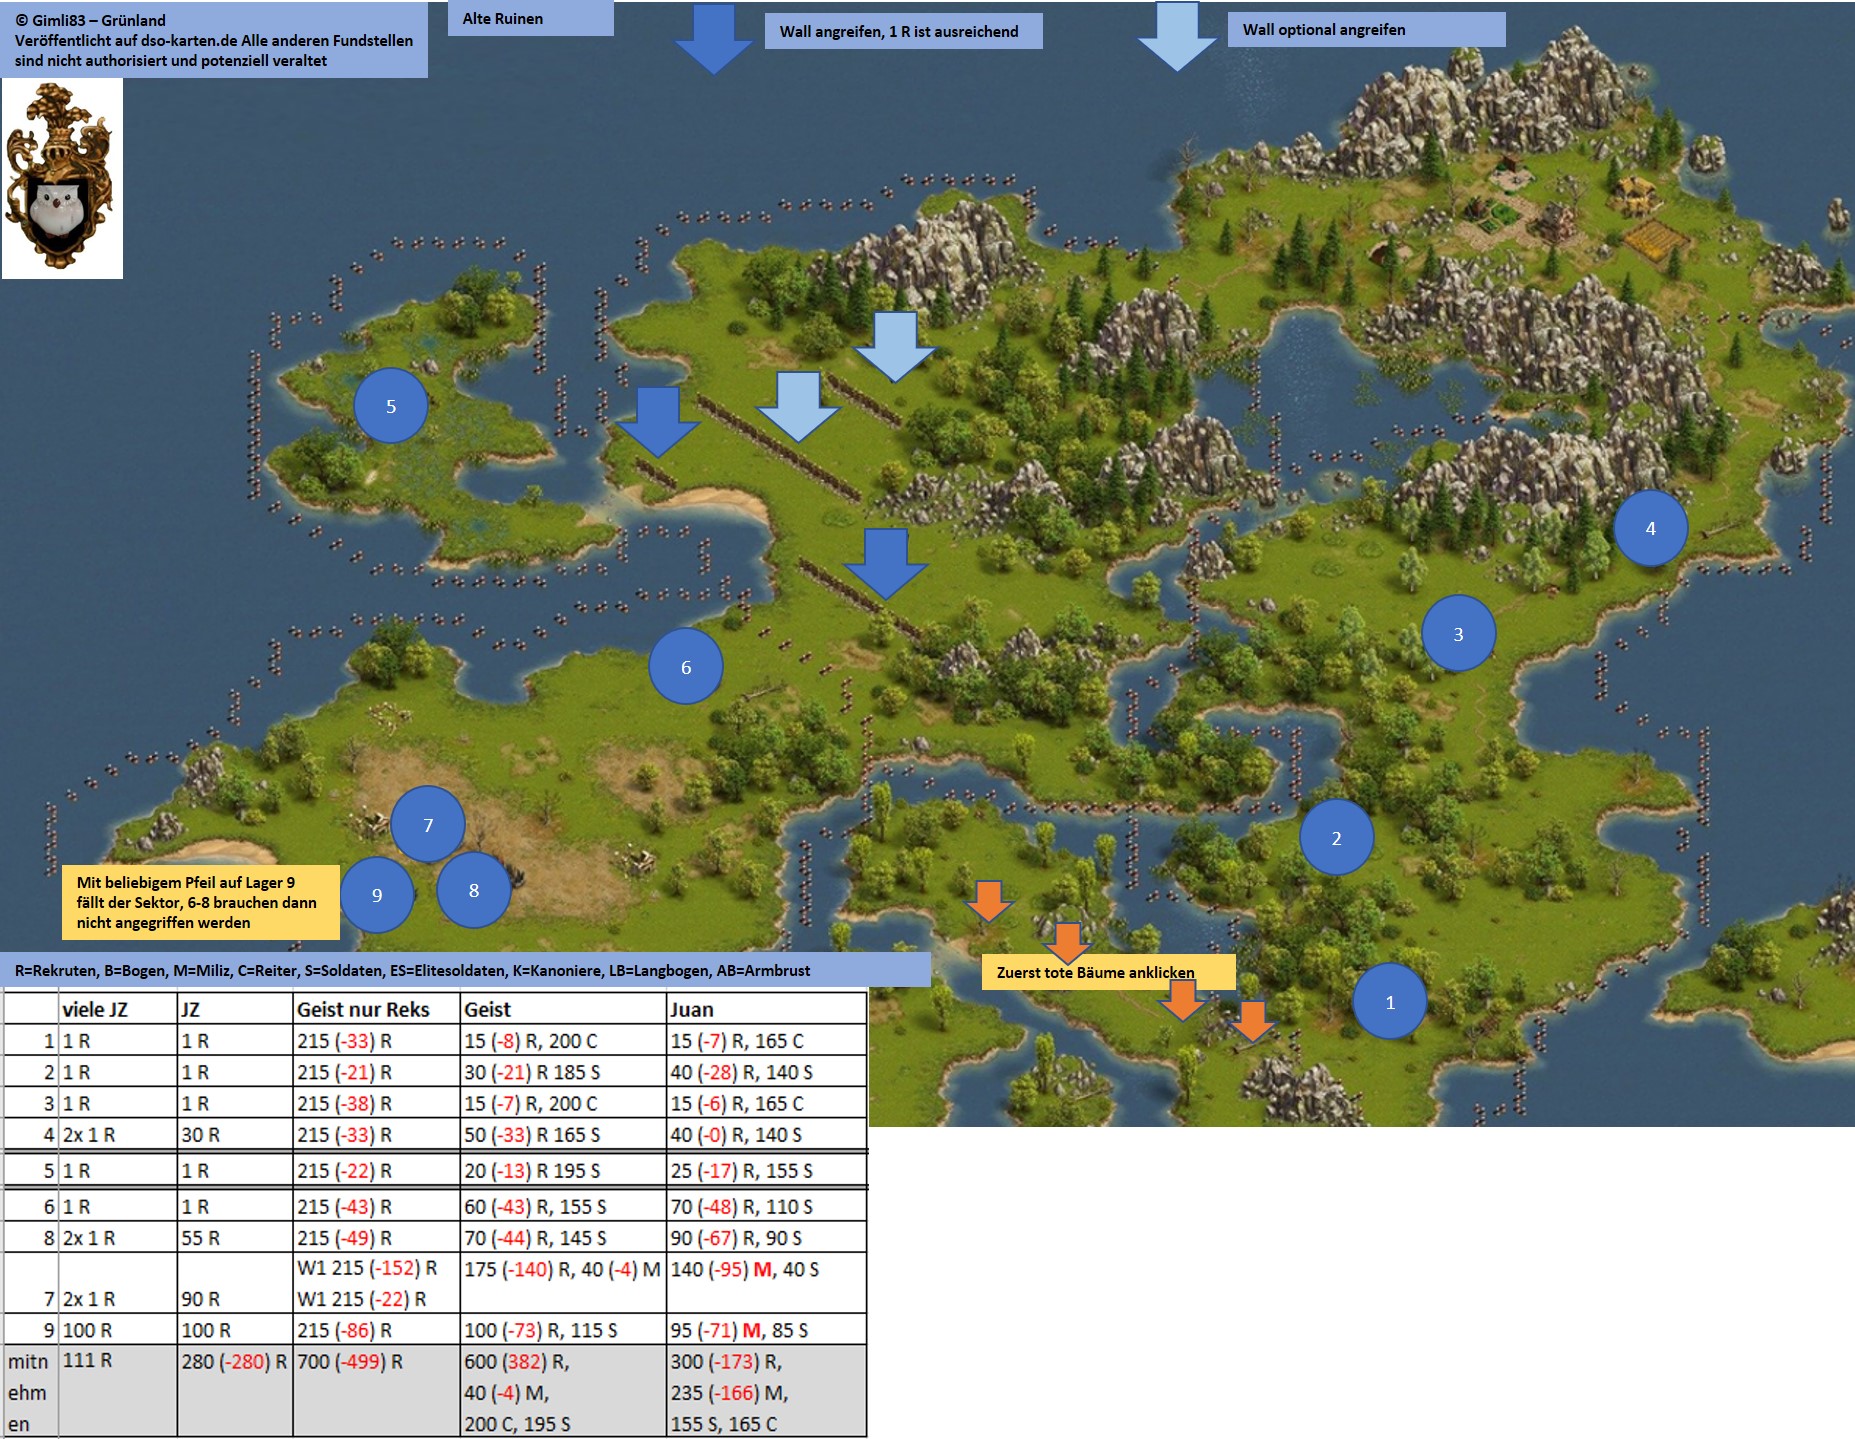The width and height of the screenshot is (1855, 1439).
Task: Click the camp 7 circle marker
Action: point(428,825)
